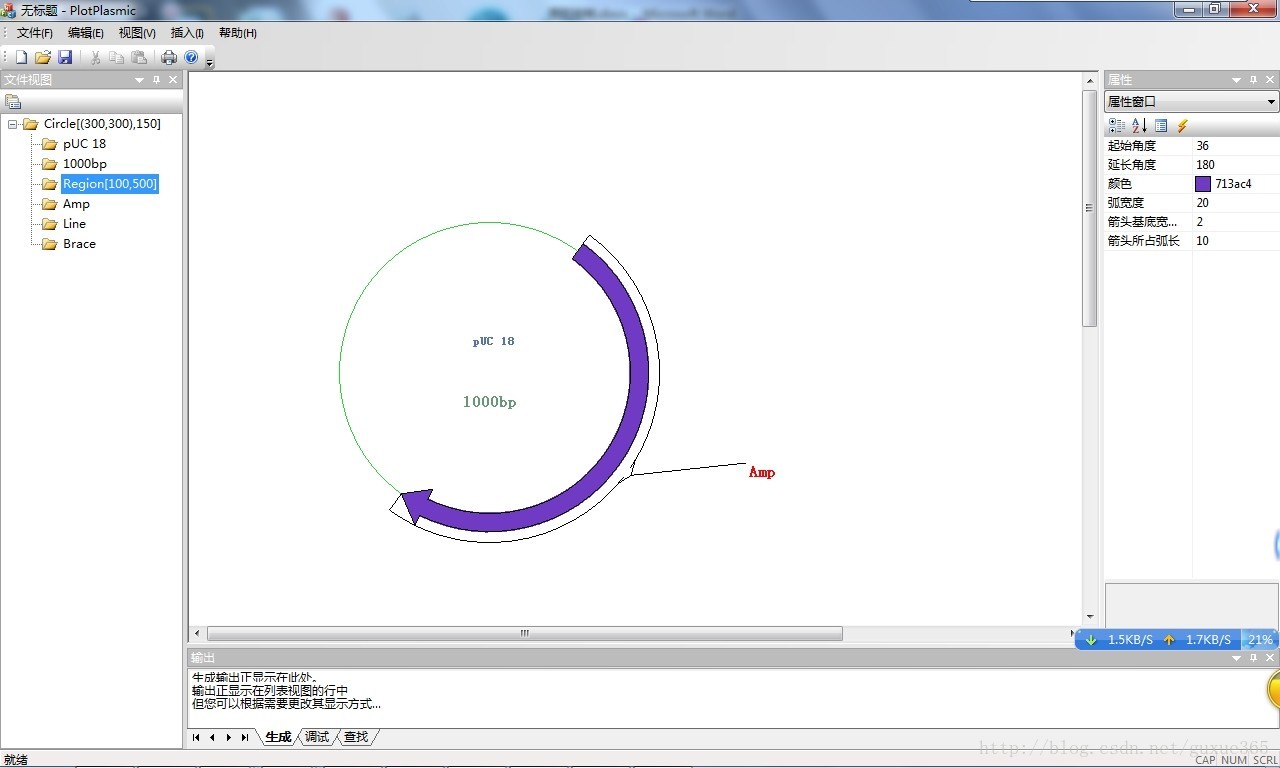Click the canvas vertical scrollbar thumb
This screenshot has height=768, width=1280.
pos(1090,208)
